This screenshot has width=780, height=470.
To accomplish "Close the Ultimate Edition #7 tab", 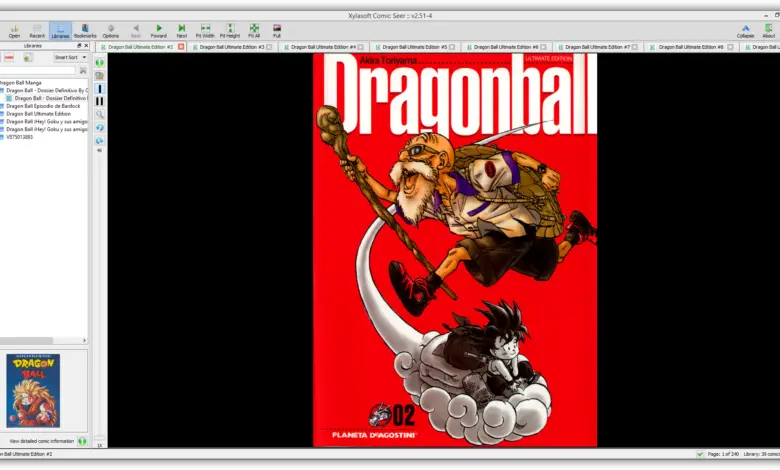I will pyautogui.click(x=635, y=47).
